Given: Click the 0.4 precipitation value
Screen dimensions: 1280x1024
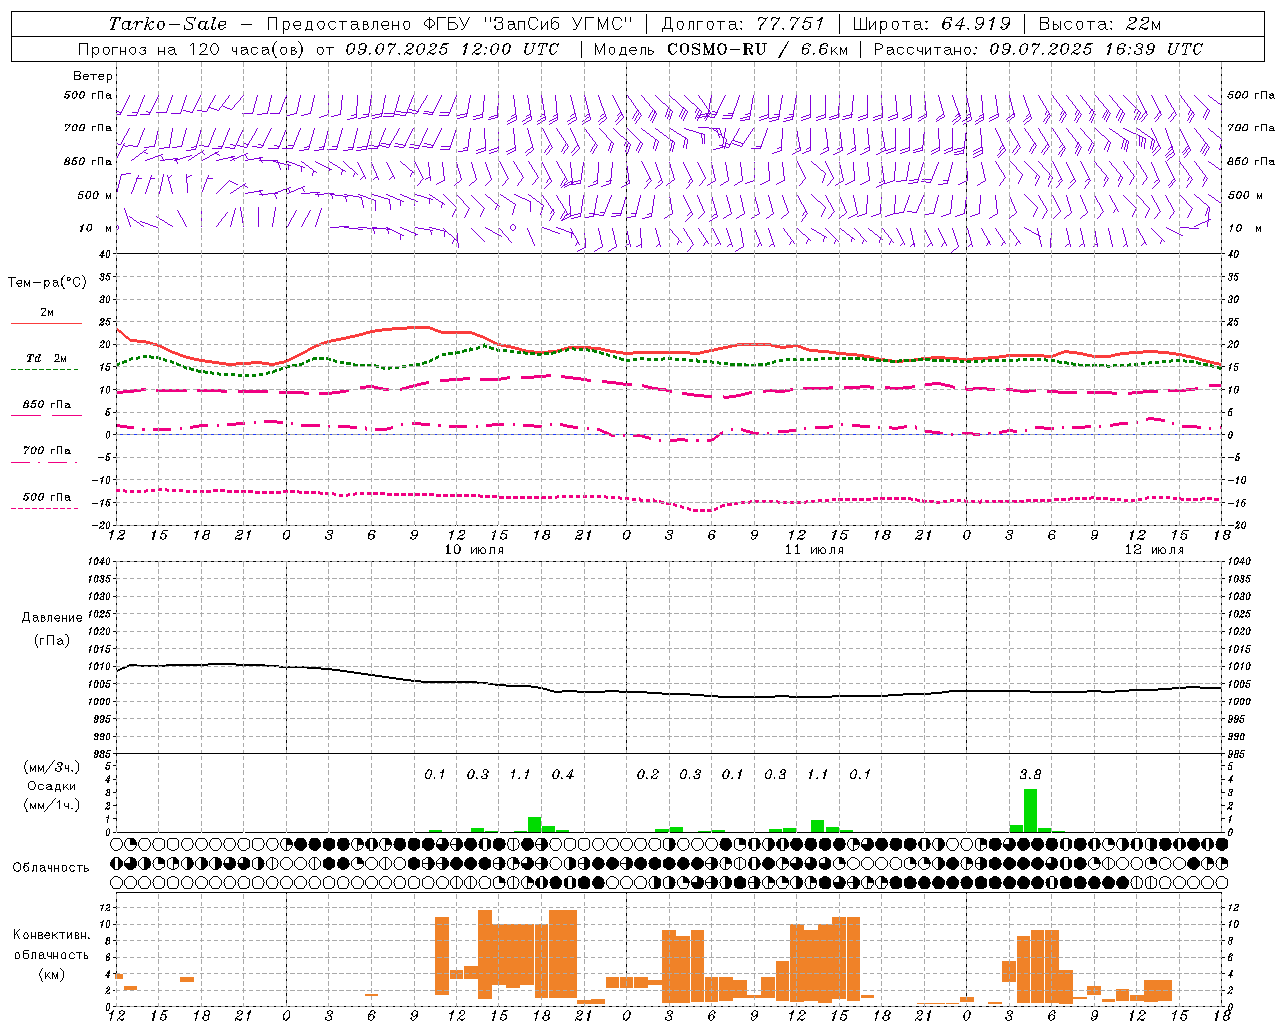Looking at the screenshot, I should [x=563, y=774].
